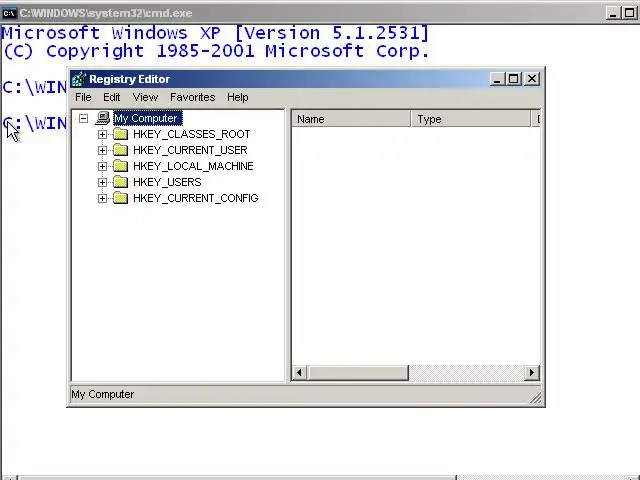Click the horizontal scrollbar thumb in values pane

(x=358, y=372)
